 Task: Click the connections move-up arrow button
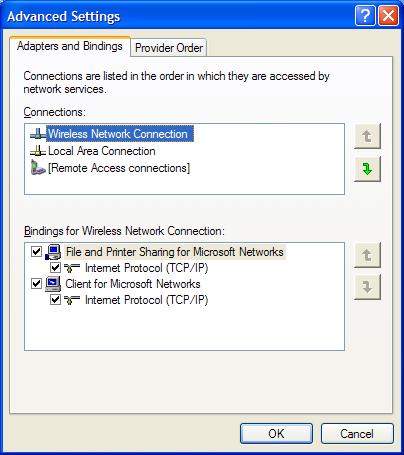[367, 136]
